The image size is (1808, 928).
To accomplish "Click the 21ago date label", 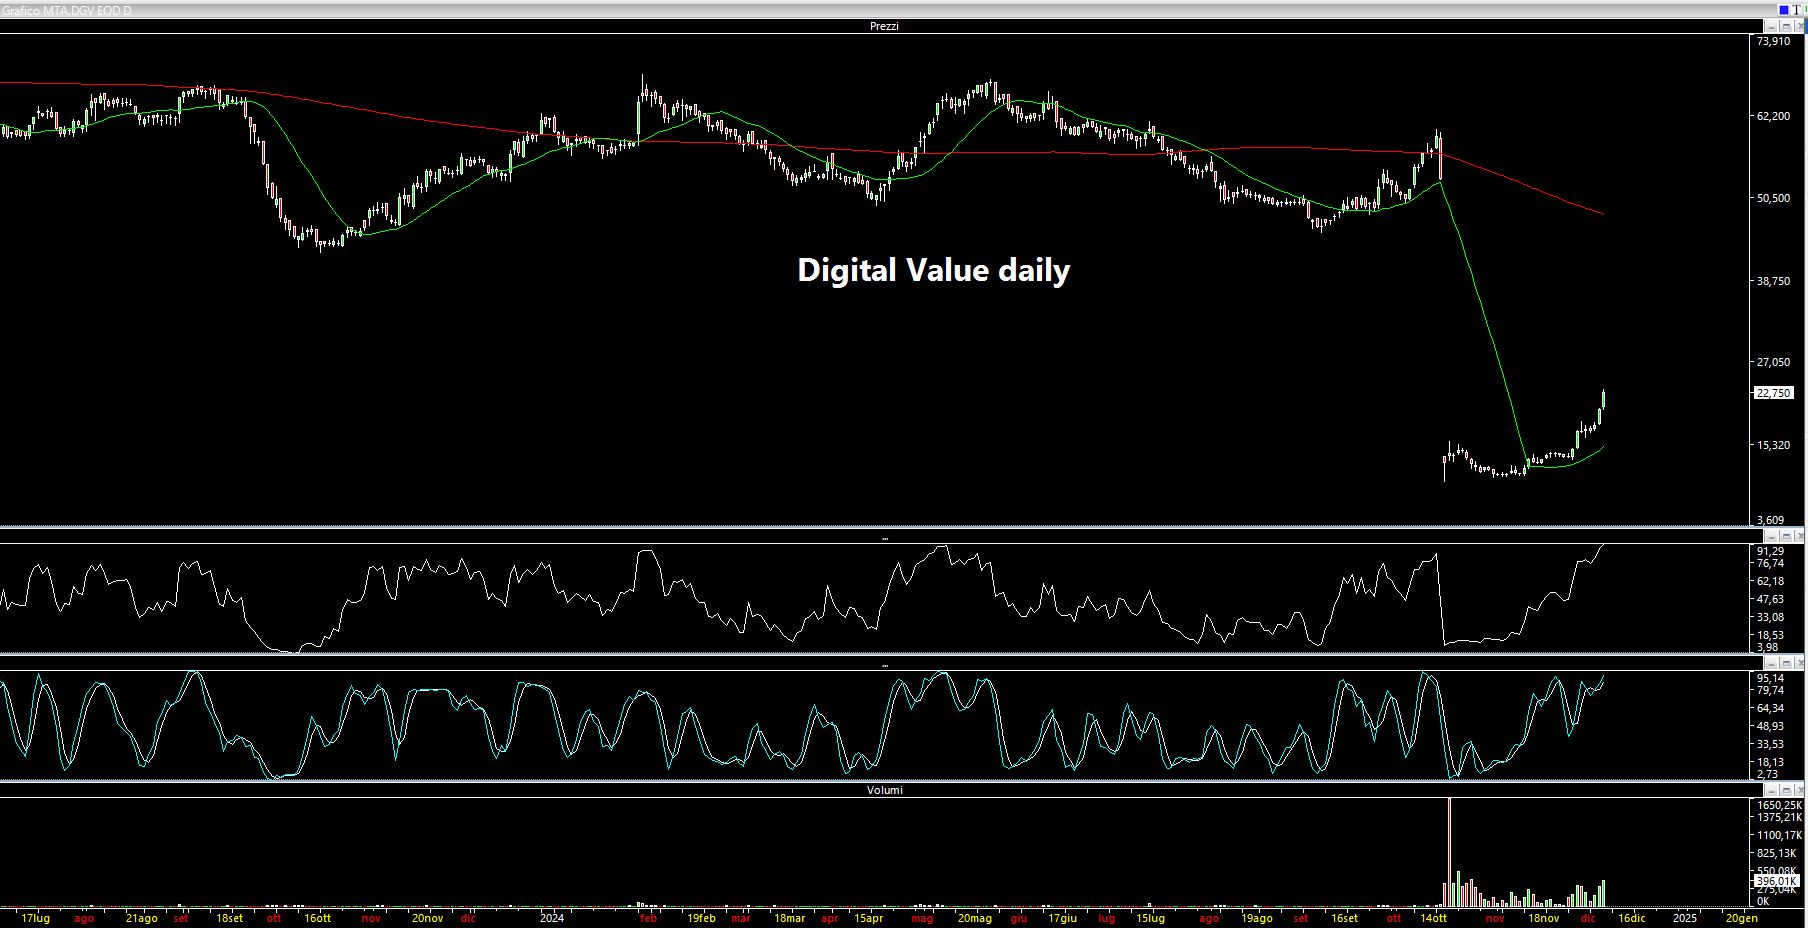I will 142,918.
